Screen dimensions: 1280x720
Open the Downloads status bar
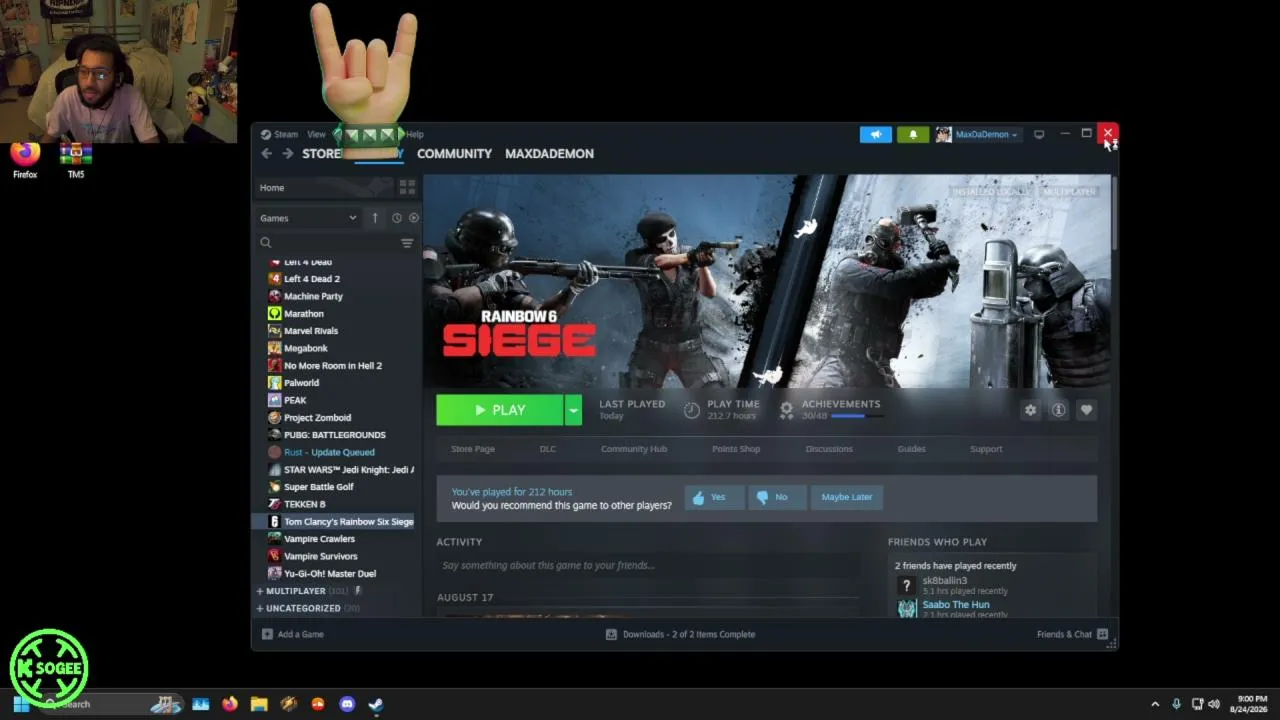click(x=680, y=634)
